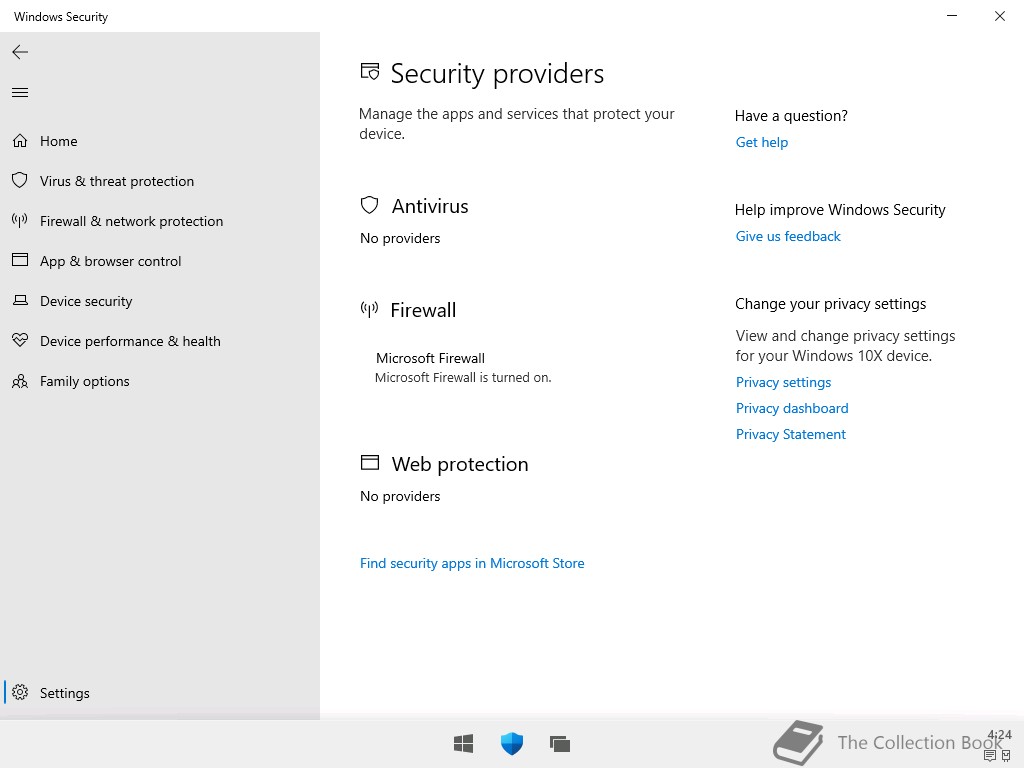The width and height of the screenshot is (1024, 768).
Task: Open the Privacy dashboard link
Action: pos(792,408)
